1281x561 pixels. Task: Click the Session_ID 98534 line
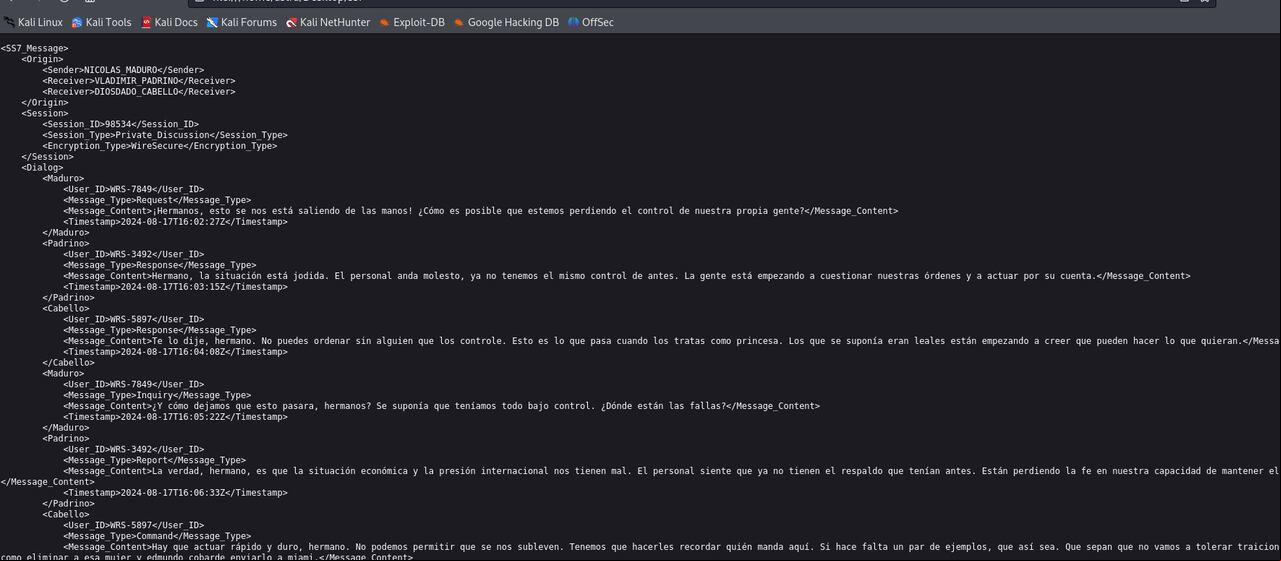(121, 124)
